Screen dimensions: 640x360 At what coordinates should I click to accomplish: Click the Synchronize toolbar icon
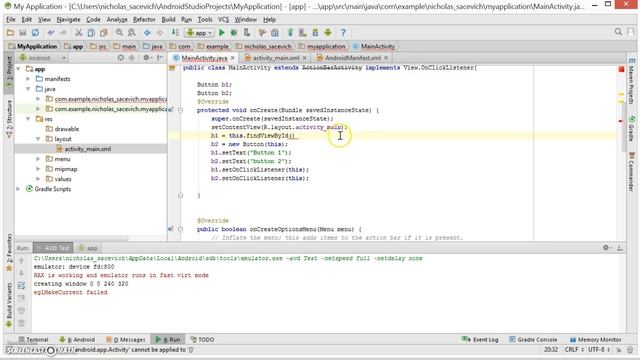(x=36, y=33)
